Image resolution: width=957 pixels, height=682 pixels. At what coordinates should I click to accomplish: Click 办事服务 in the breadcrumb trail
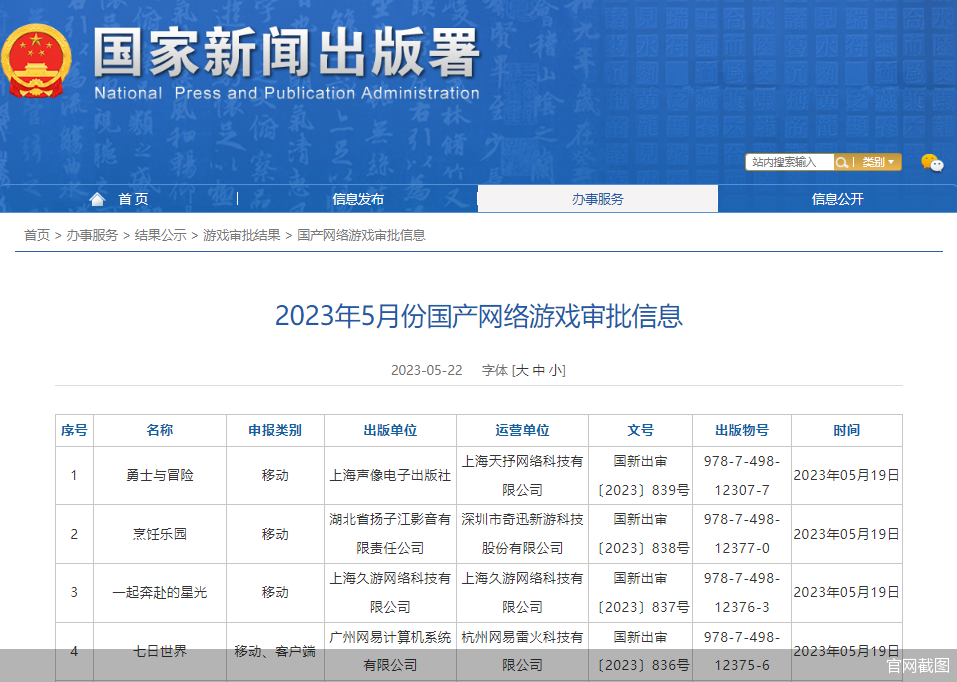[88, 235]
